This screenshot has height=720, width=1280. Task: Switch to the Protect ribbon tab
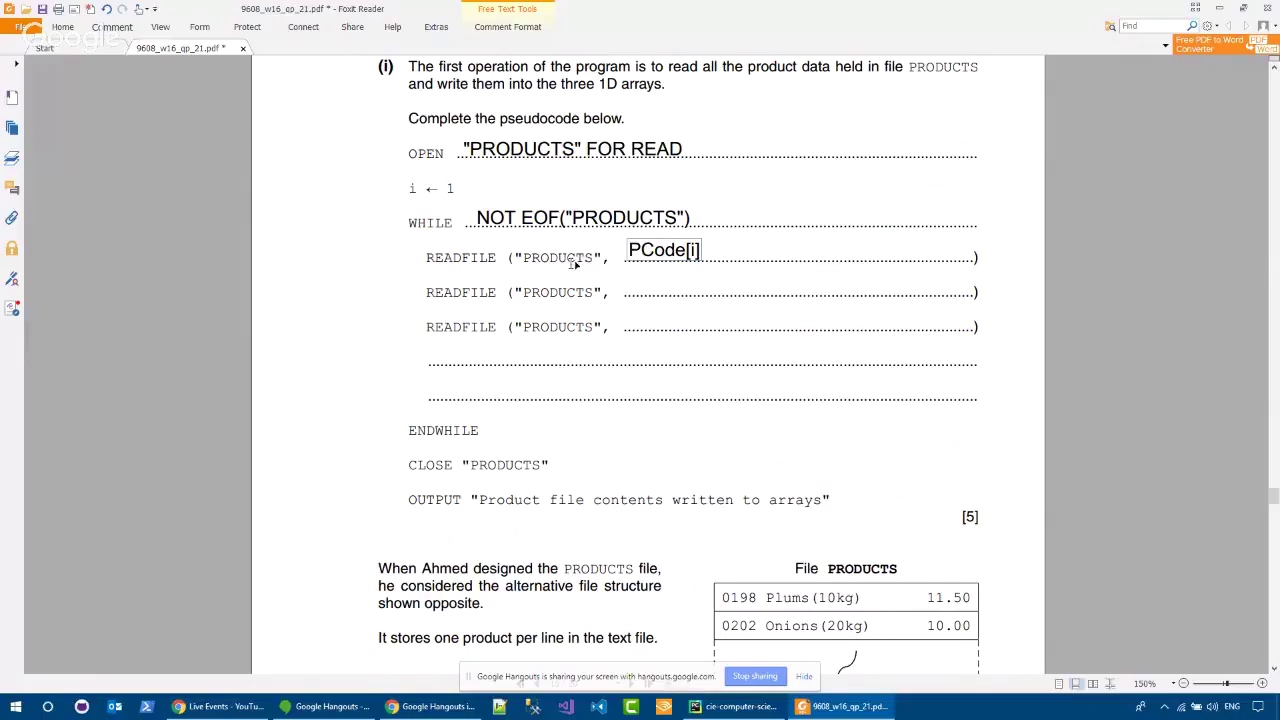[247, 27]
